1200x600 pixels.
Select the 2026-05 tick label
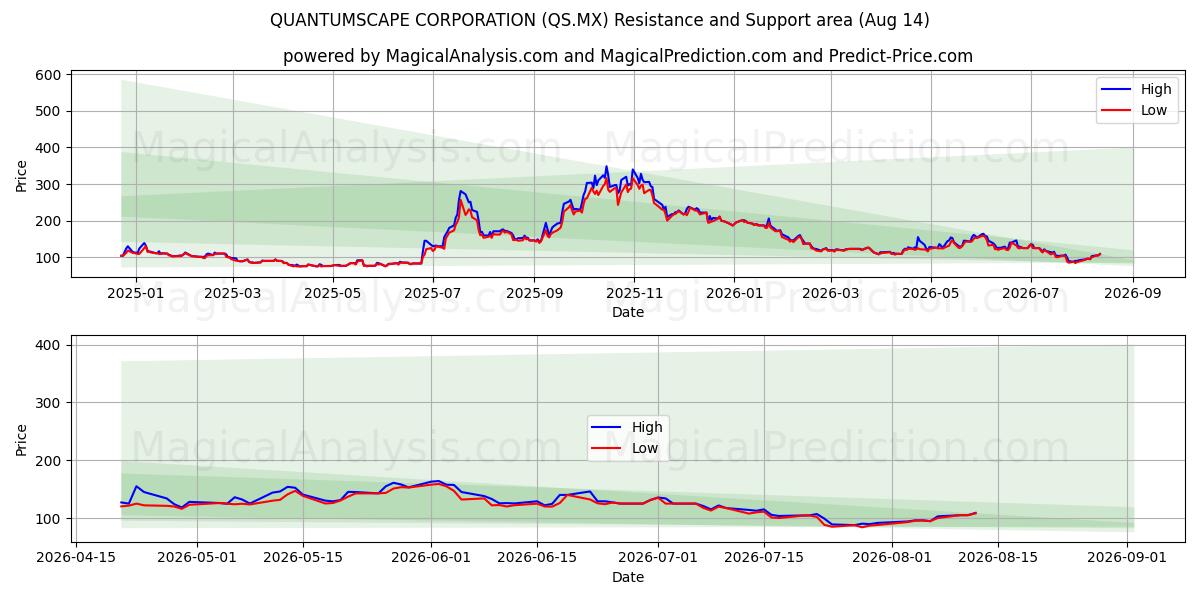(931, 293)
